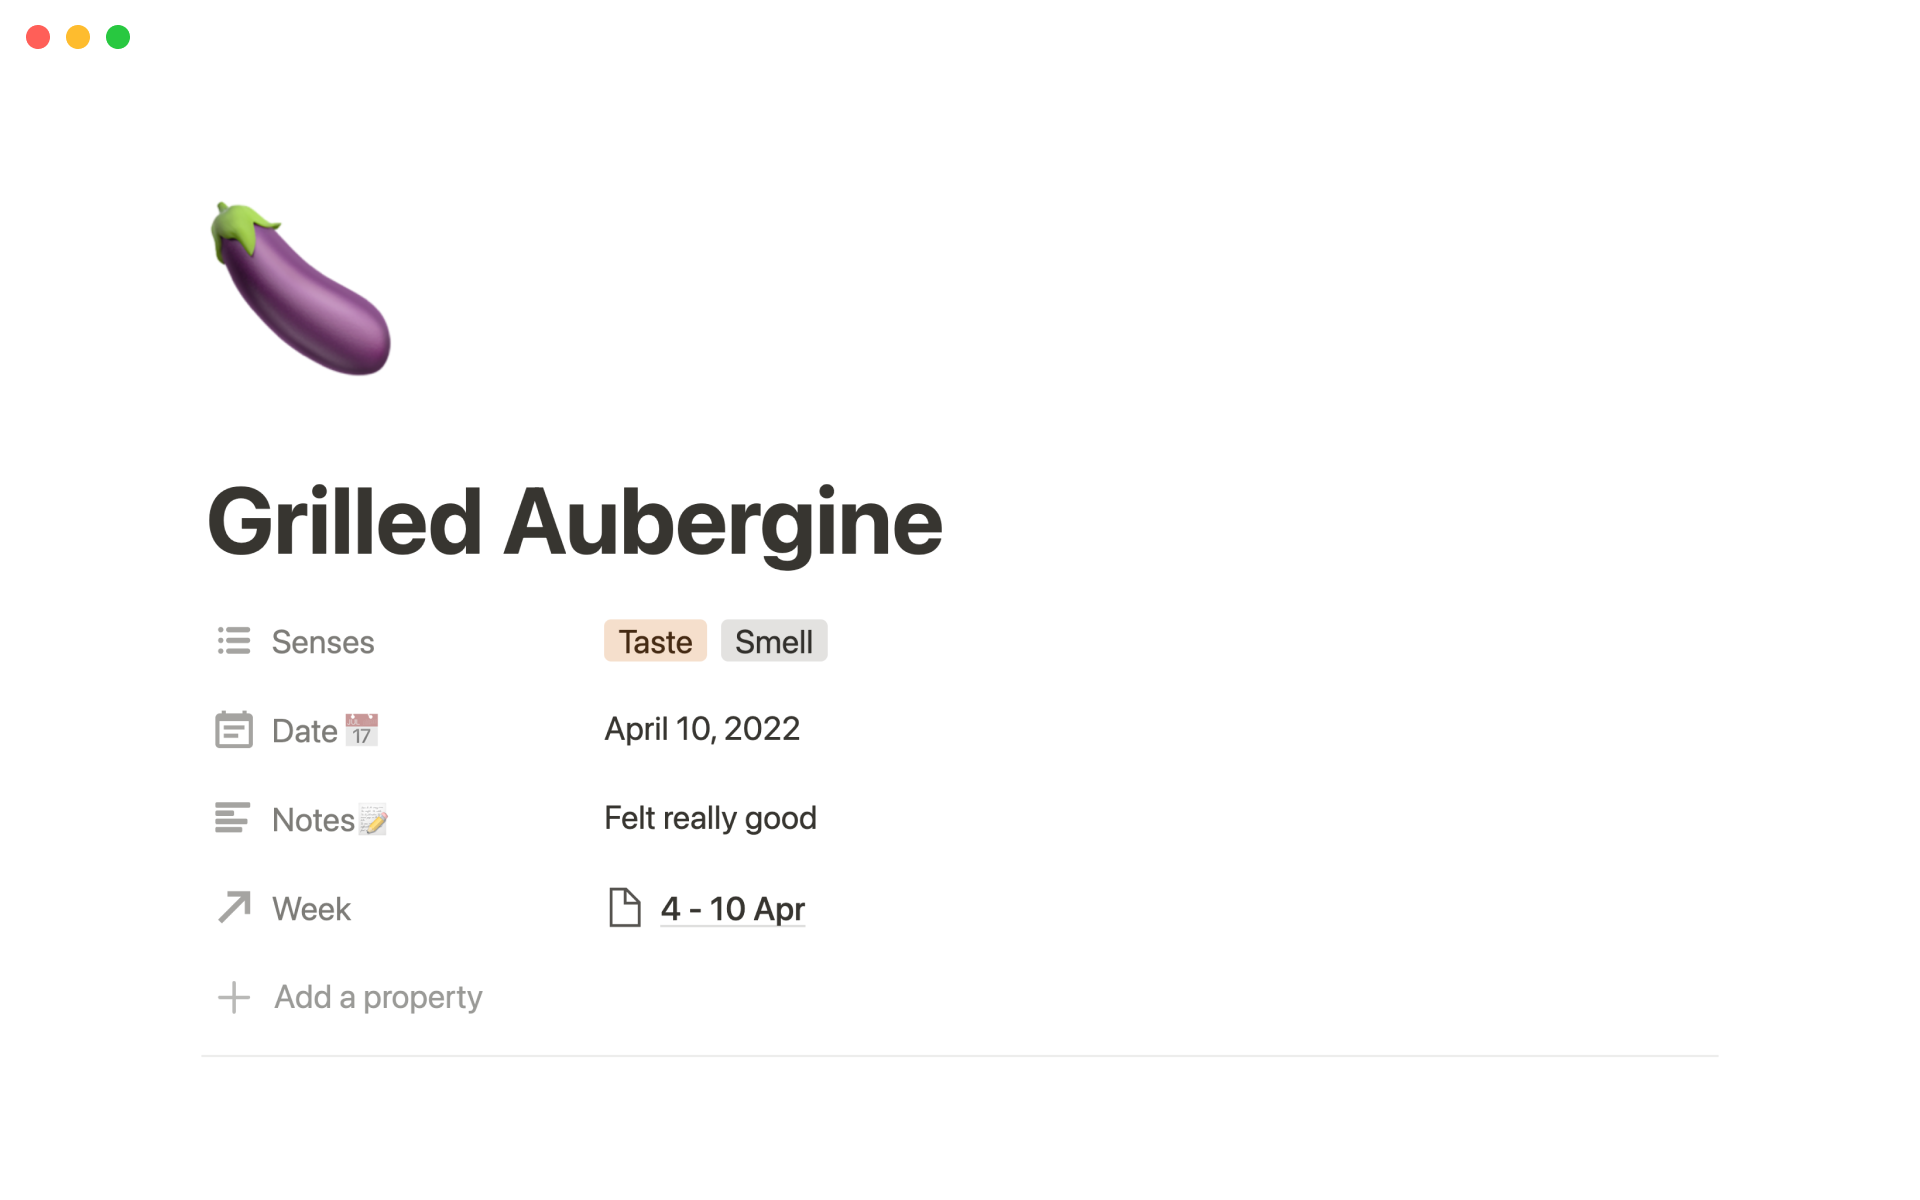Screen dimensions: 1920x1200
Task: Click the Date property calendar icon
Action: coord(234,730)
